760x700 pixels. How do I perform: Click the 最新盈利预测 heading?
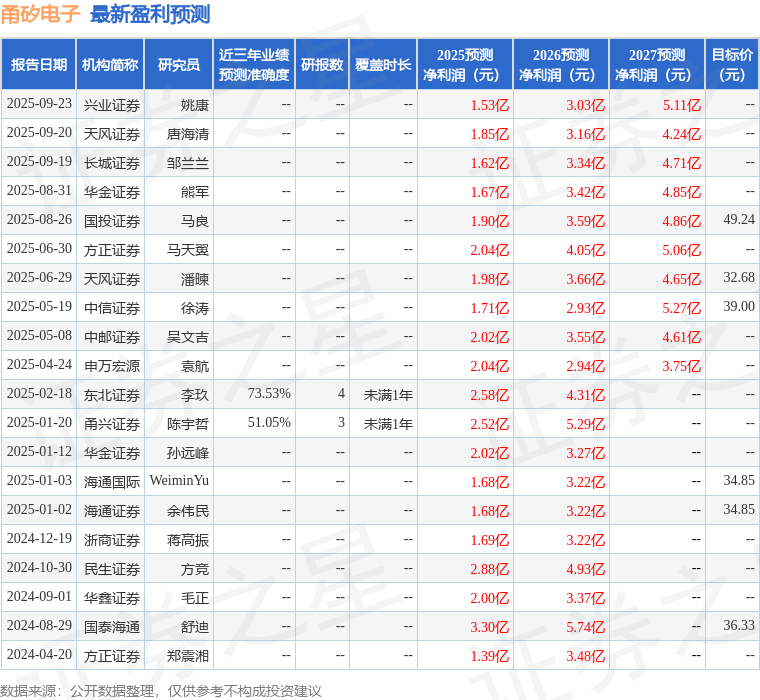[x=150, y=14]
